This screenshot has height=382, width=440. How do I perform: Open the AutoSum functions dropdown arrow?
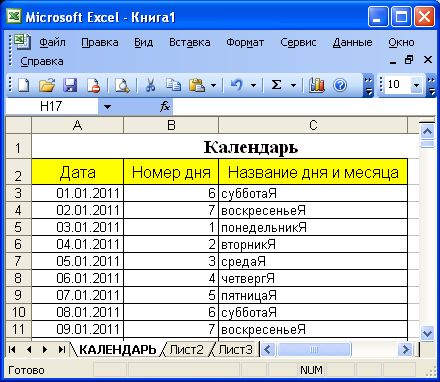293,85
